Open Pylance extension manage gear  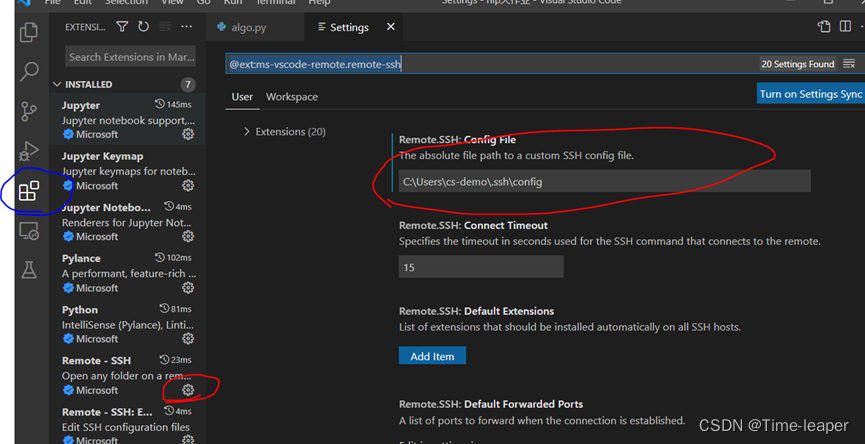tap(188, 287)
